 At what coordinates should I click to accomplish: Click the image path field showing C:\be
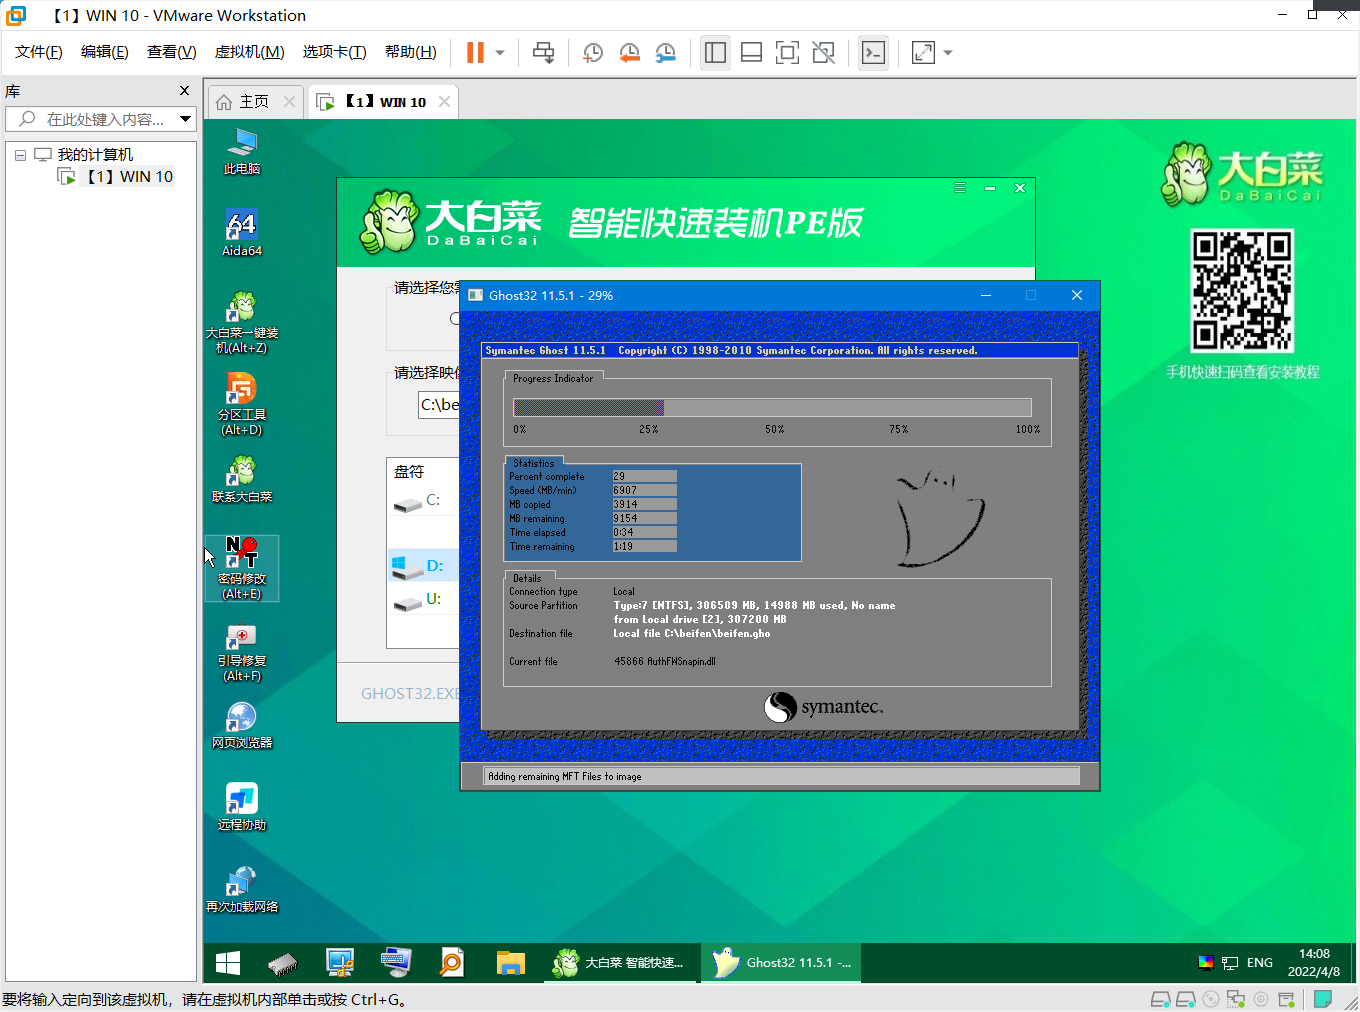[x=439, y=405]
